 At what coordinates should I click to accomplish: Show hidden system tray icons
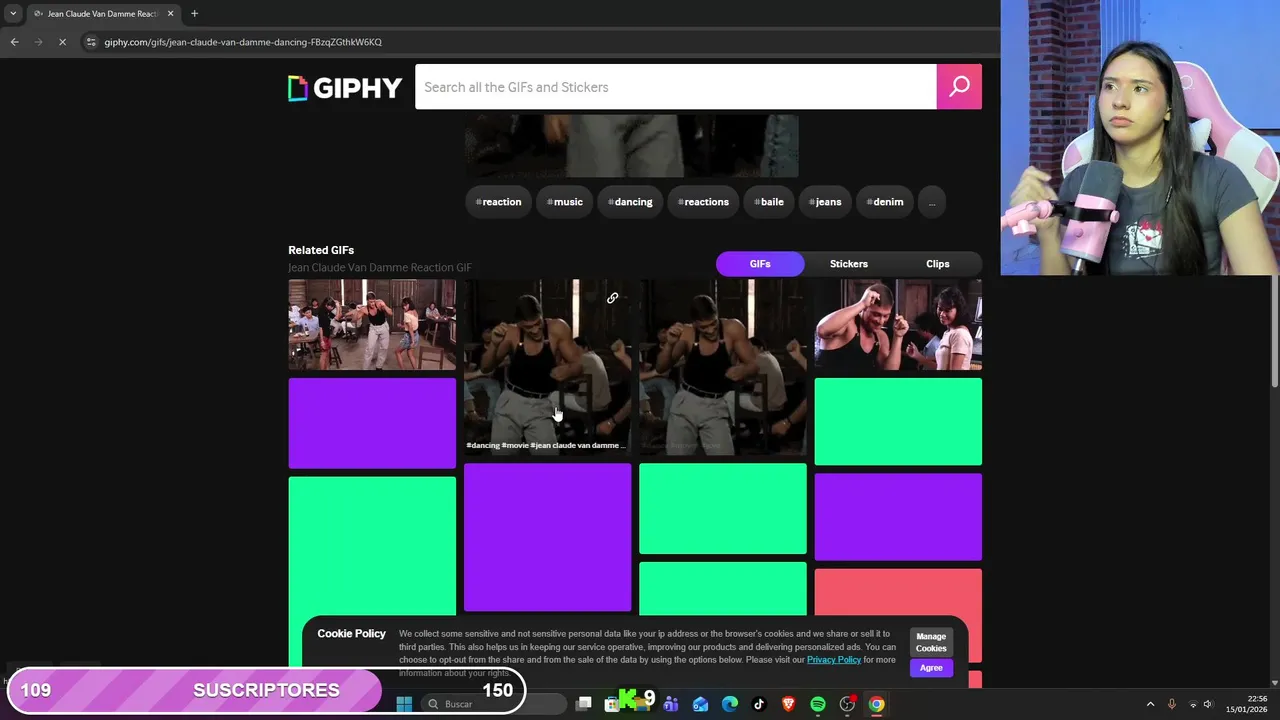(1150, 704)
